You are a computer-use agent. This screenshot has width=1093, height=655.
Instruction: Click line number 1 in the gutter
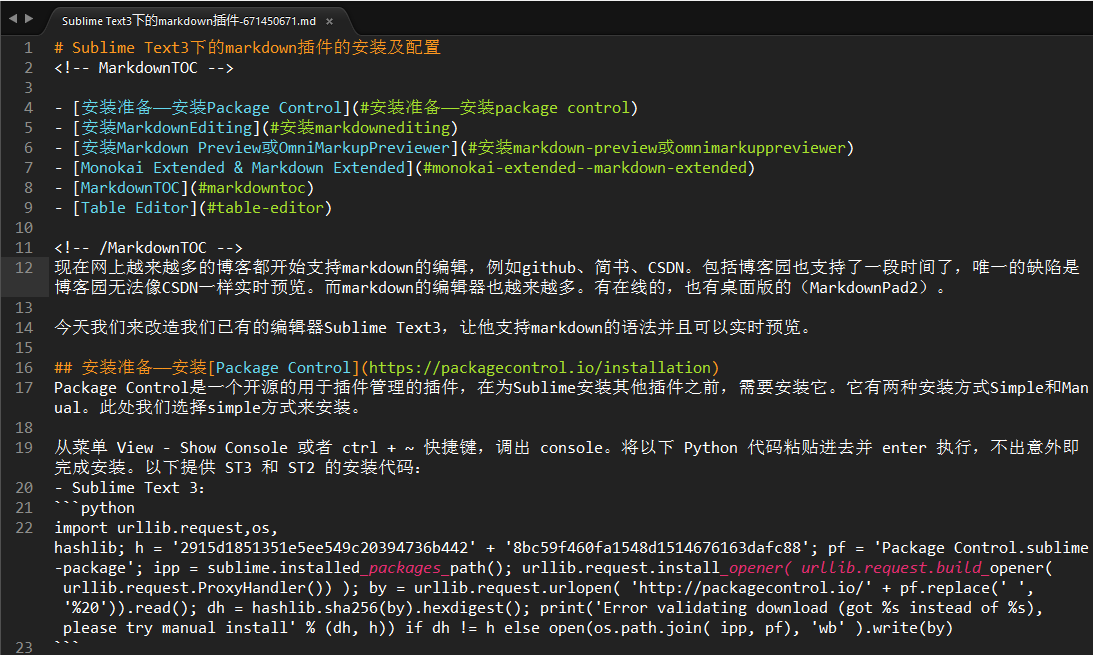tap(28, 48)
